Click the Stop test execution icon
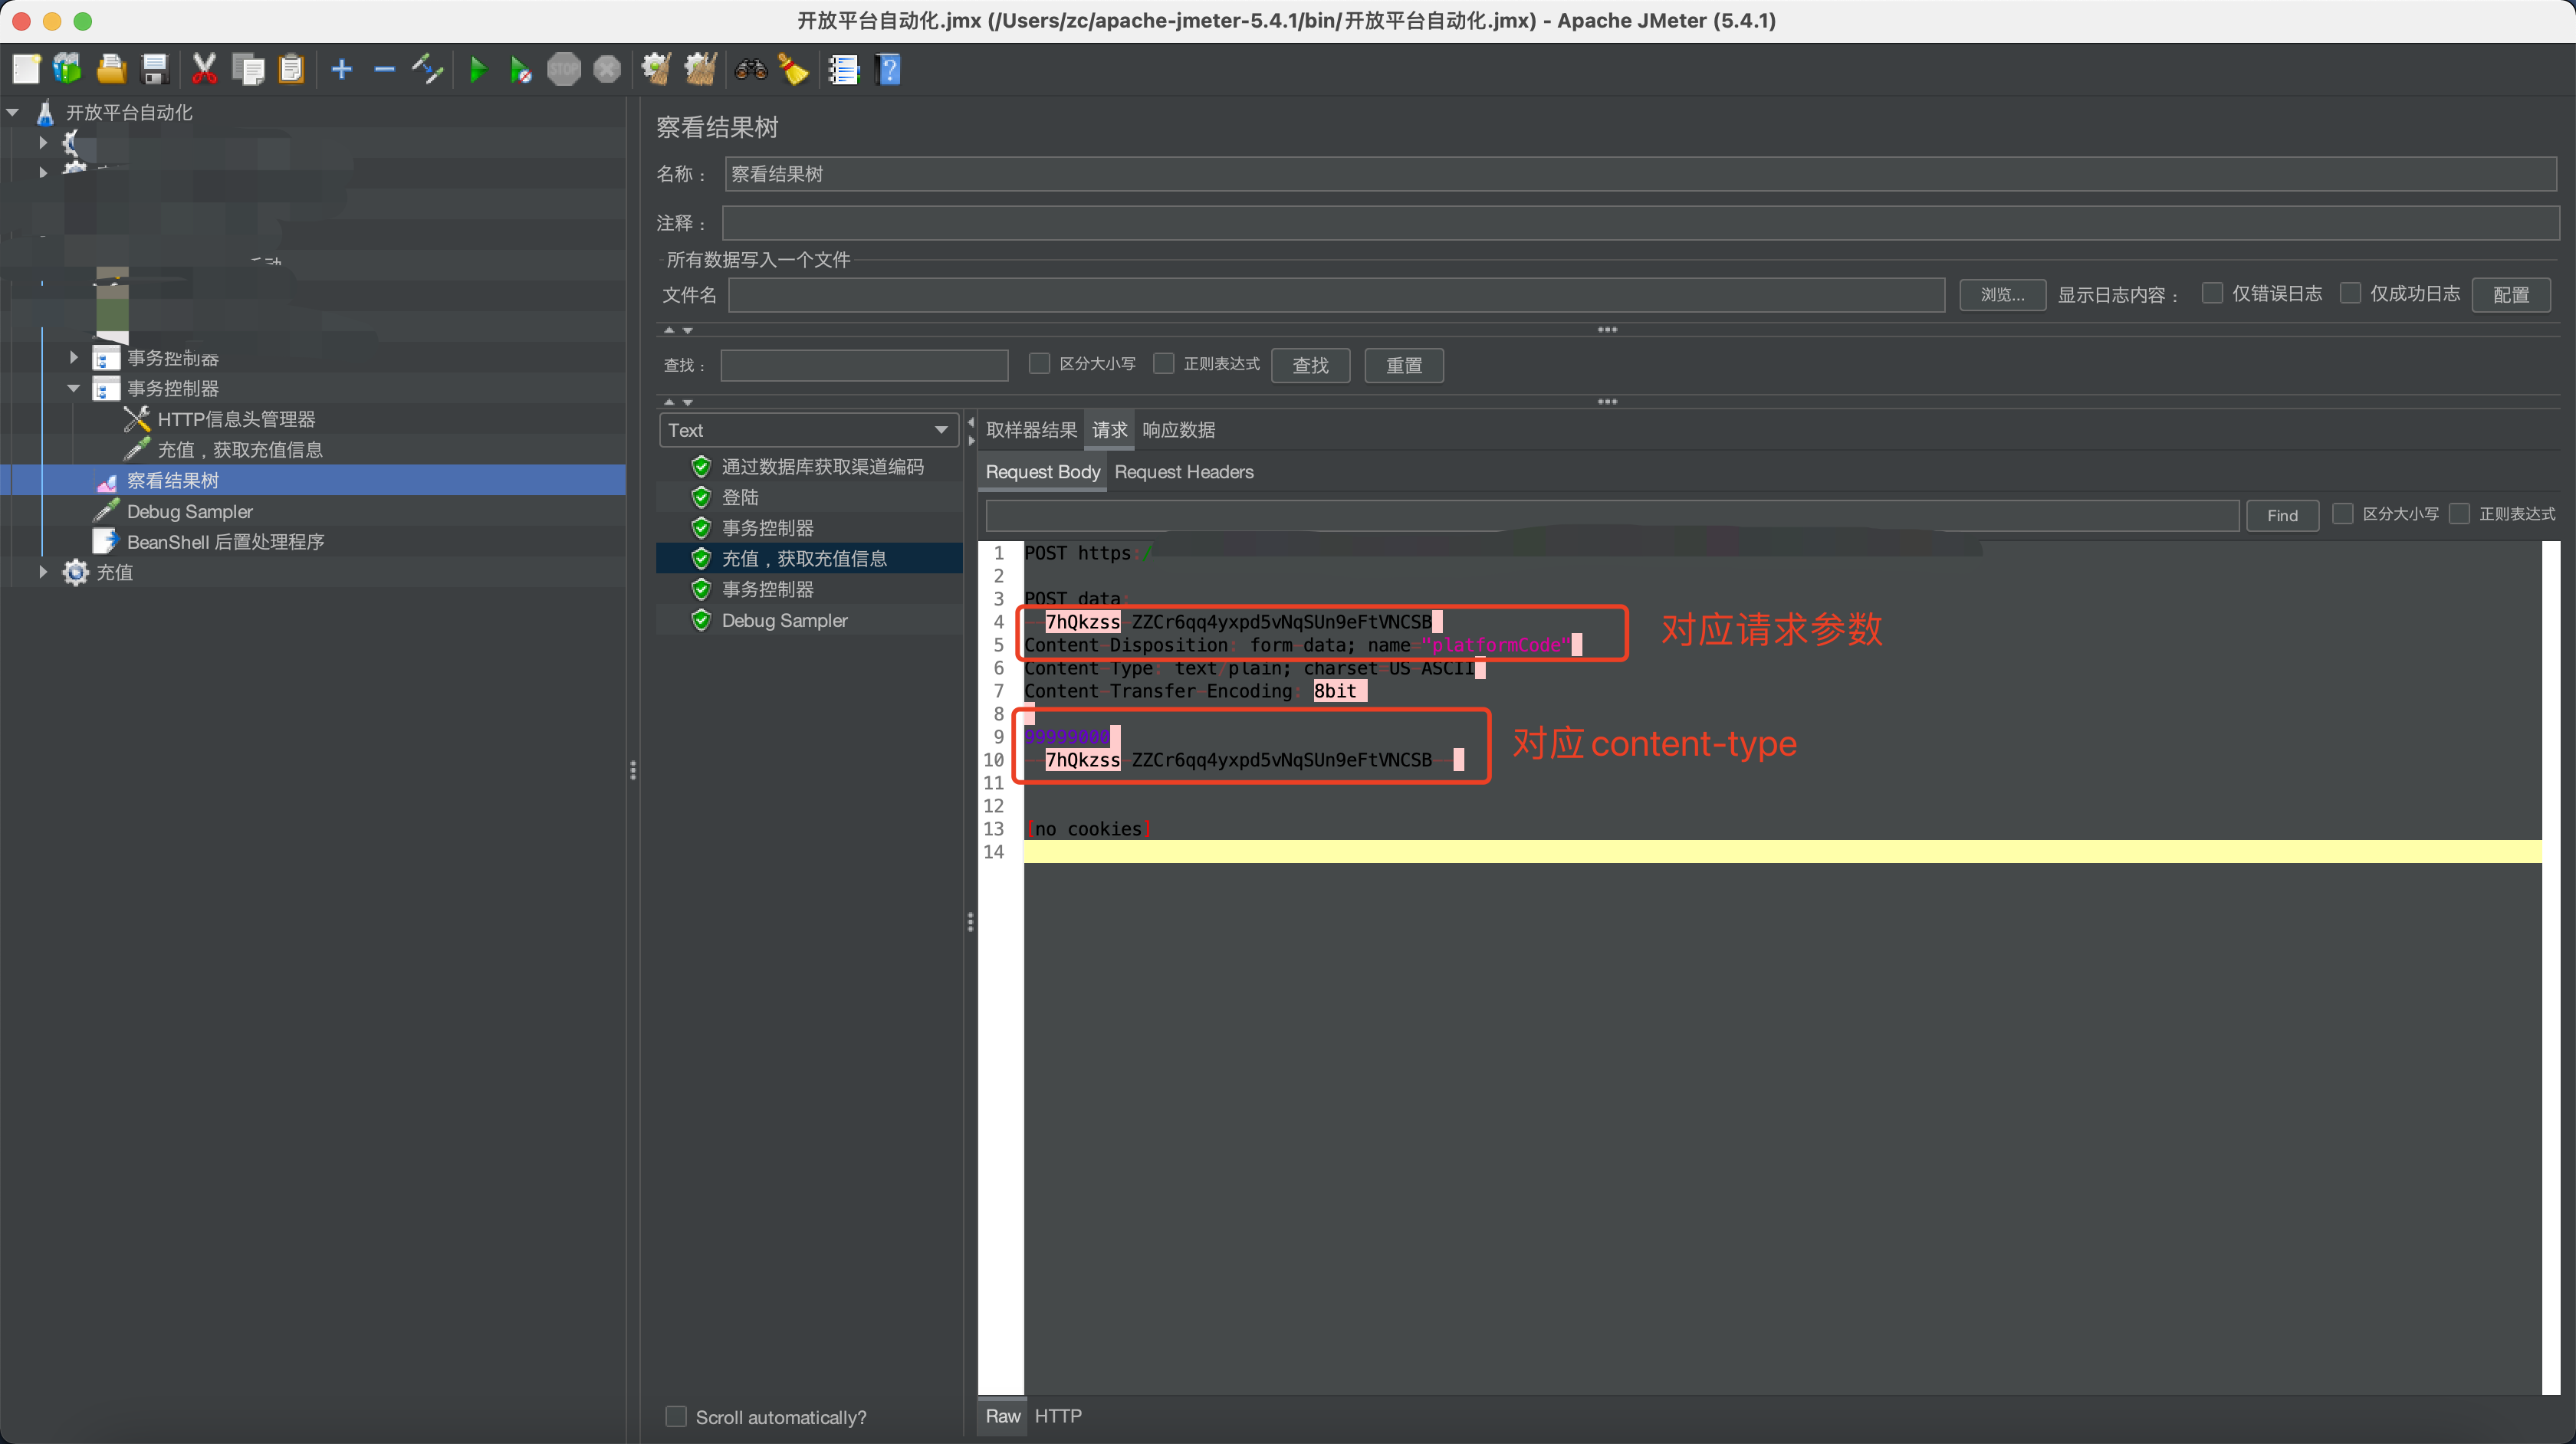This screenshot has width=2576, height=1444. 563,69
